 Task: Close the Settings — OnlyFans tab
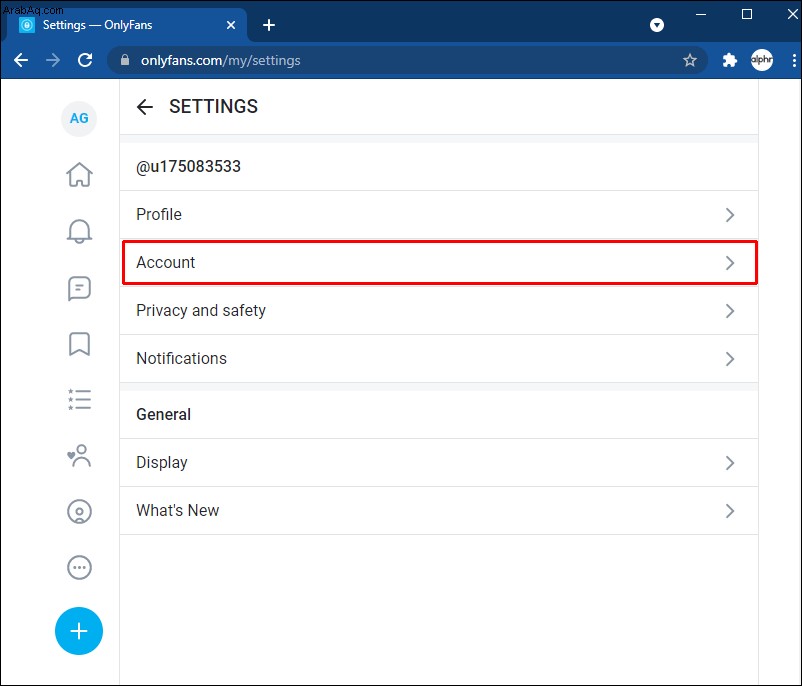[231, 25]
